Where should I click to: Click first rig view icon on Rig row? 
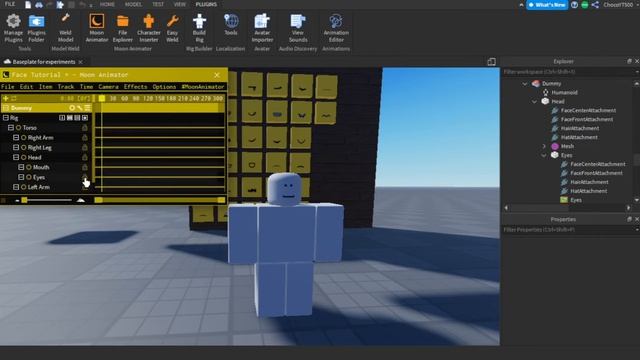(62, 118)
